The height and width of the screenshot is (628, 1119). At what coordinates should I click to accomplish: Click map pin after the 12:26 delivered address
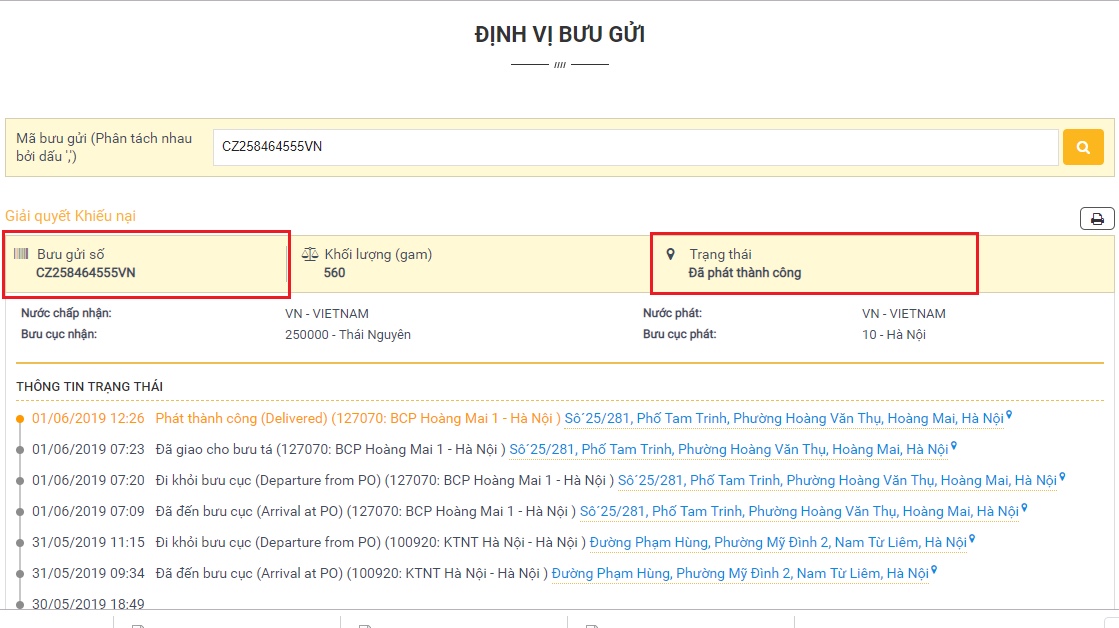1009,416
